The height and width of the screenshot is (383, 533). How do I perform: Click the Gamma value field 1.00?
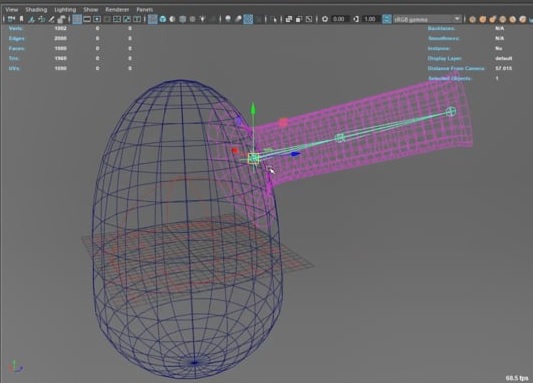click(x=370, y=19)
